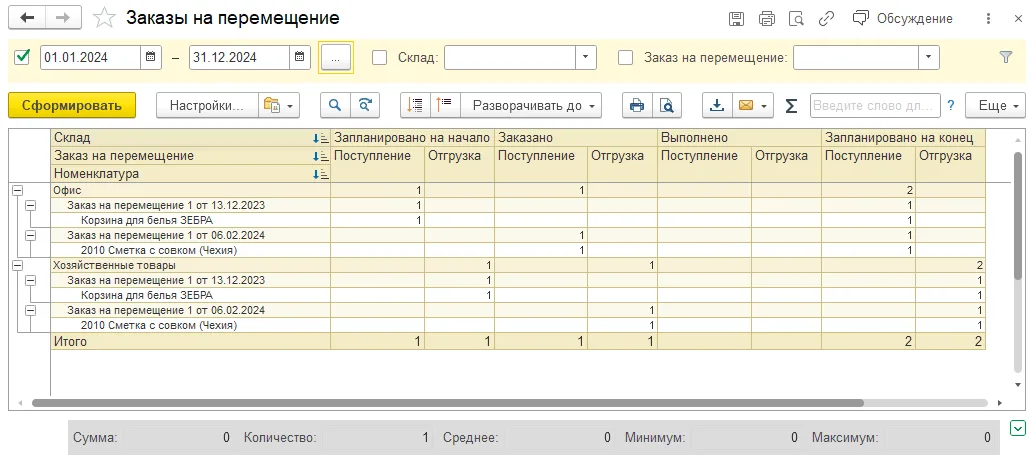
Task: Collapse the Офис group in the tree
Action: (18, 190)
